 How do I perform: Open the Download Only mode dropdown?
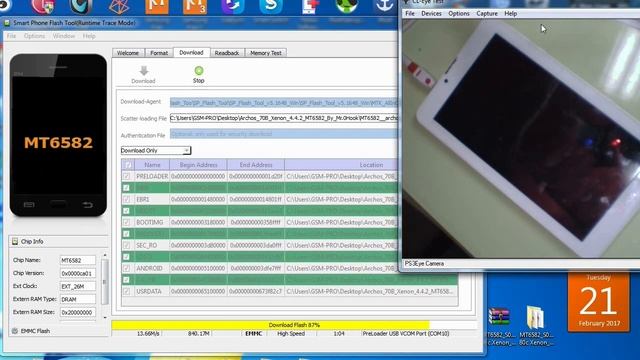[156, 151]
